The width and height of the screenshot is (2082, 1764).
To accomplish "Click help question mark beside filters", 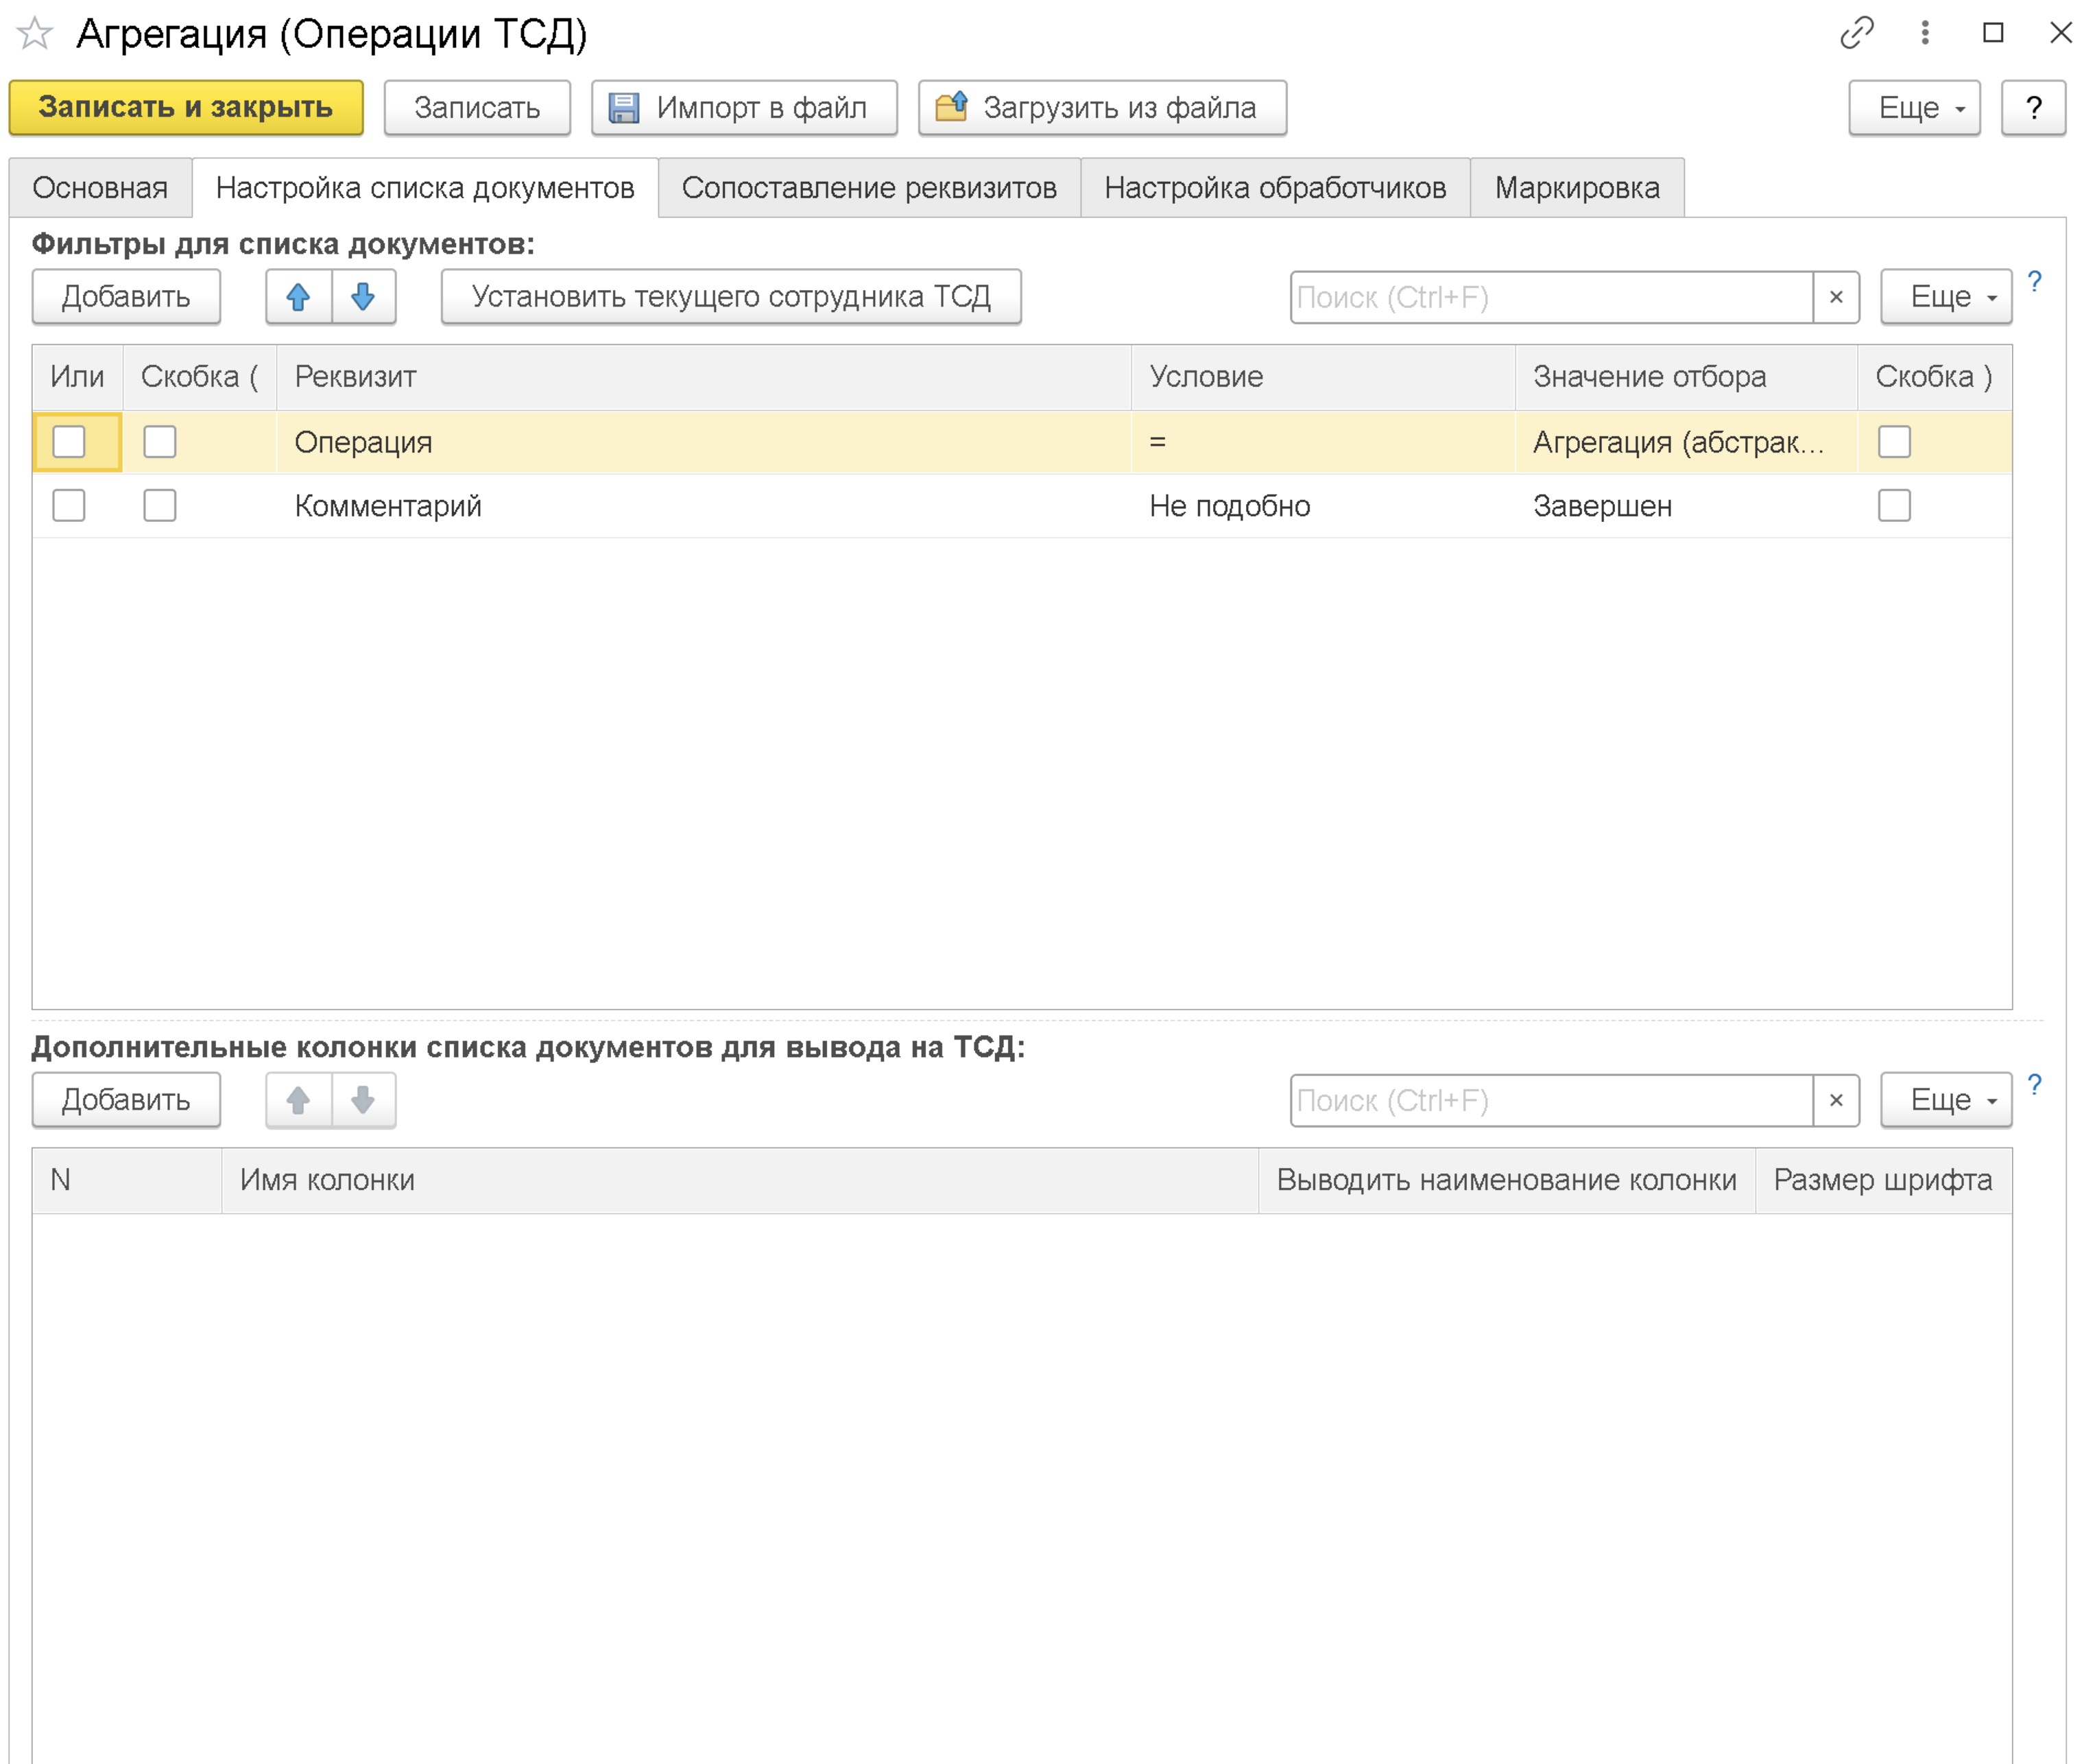I will coord(2033,282).
